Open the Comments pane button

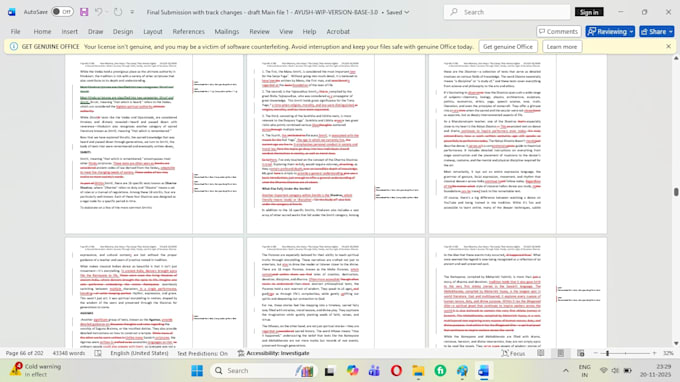[559, 32]
